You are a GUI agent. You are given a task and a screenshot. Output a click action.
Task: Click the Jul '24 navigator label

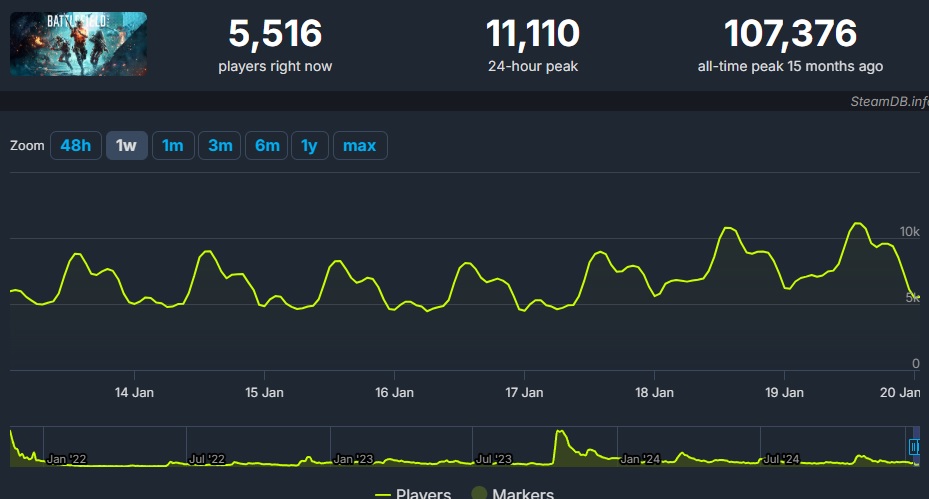pos(781,459)
